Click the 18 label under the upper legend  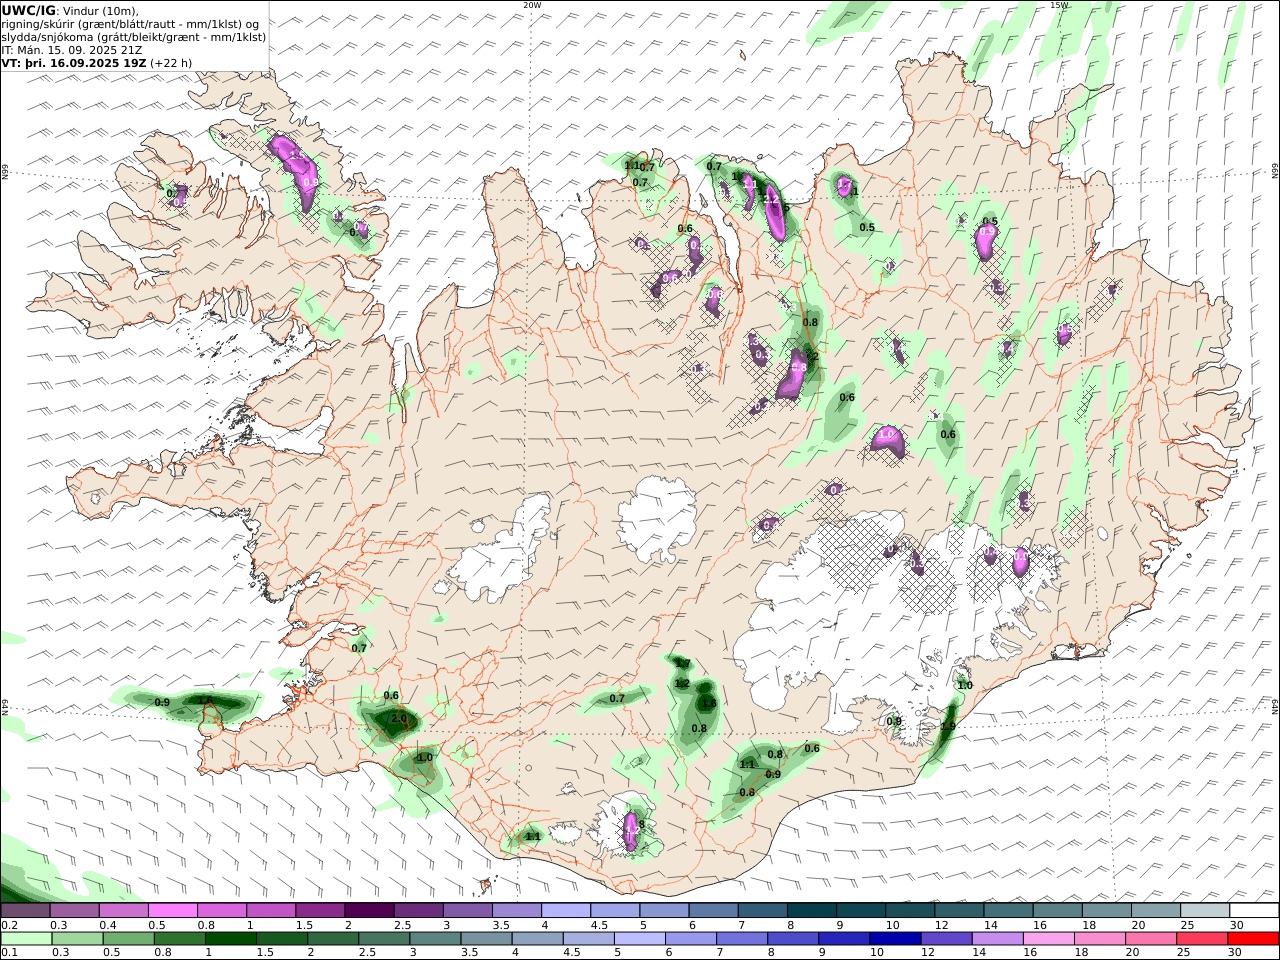click(x=1087, y=925)
